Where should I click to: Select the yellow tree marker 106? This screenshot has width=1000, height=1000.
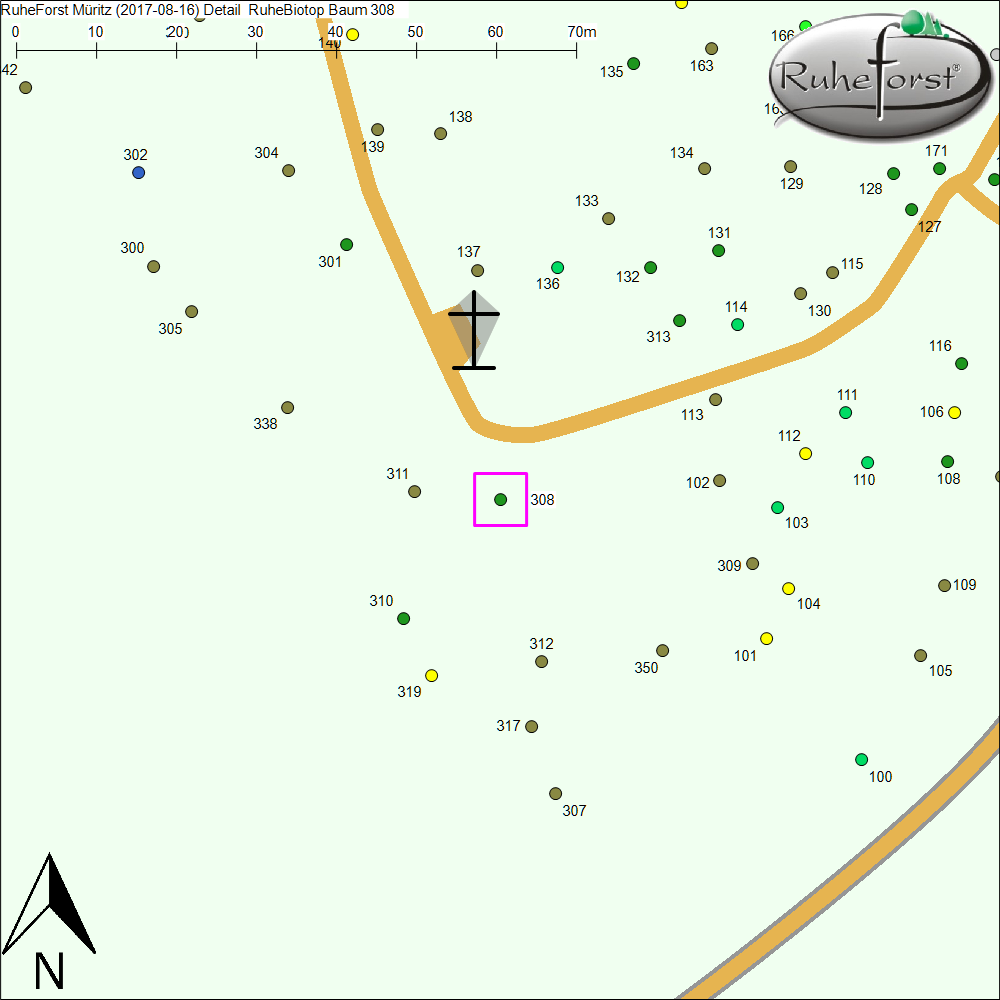click(x=954, y=412)
